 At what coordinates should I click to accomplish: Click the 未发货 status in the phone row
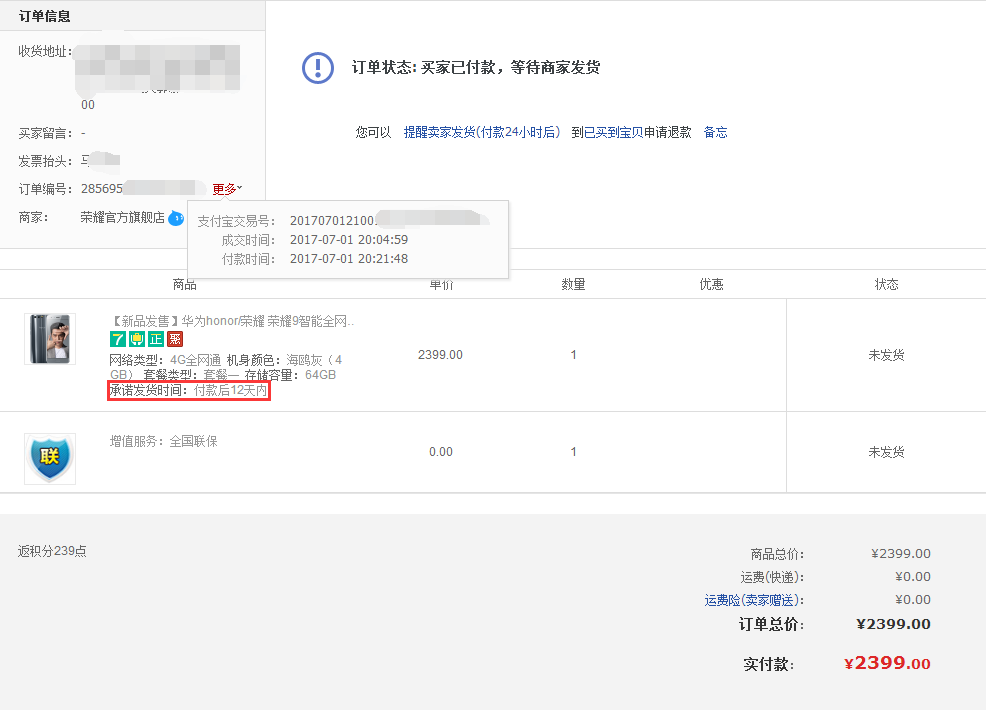click(x=886, y=355)
